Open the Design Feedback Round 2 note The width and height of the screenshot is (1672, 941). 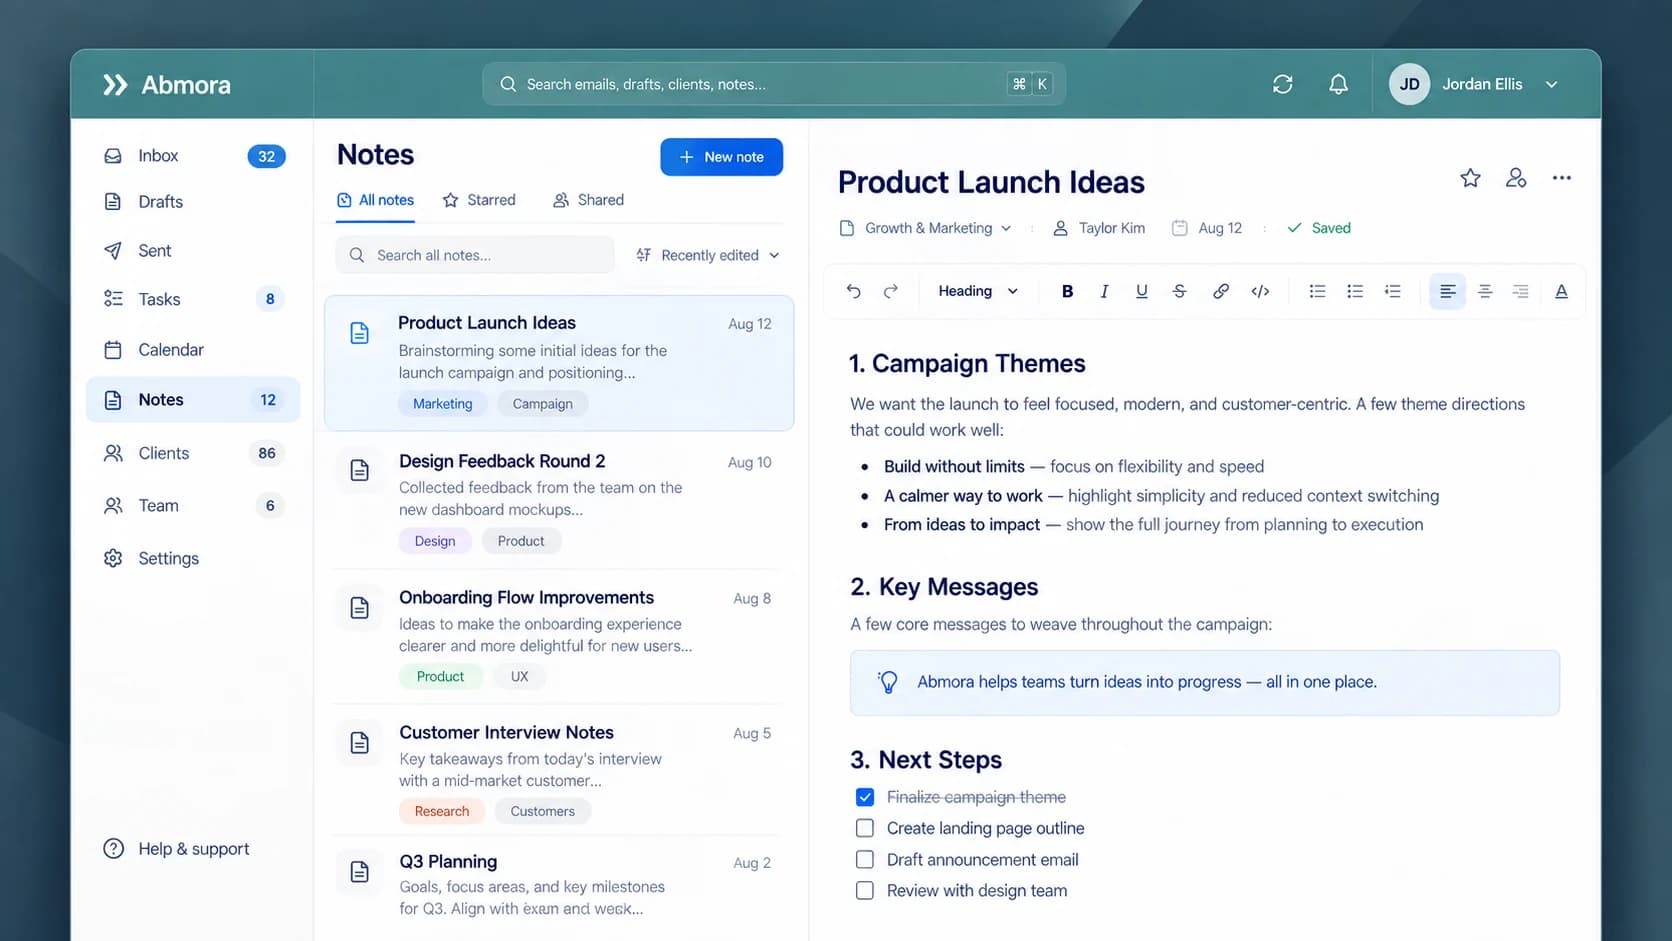pos(559,499)
